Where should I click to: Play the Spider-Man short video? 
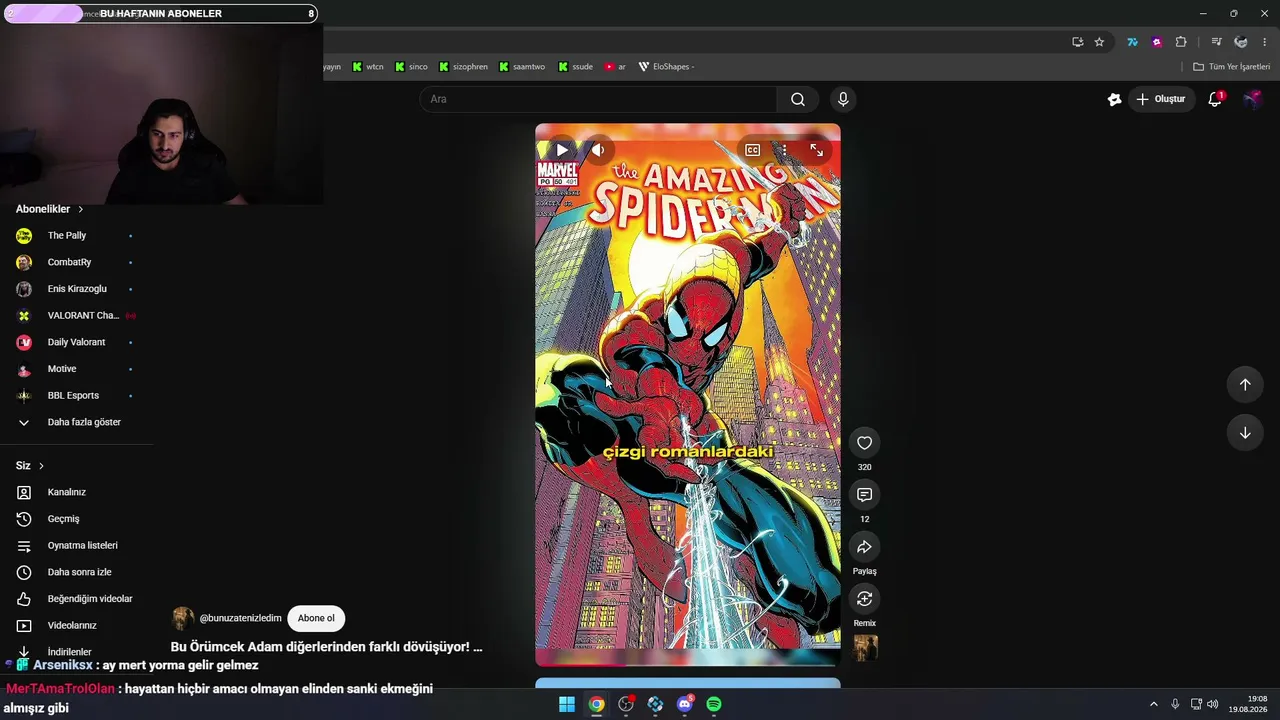[562, 150]
